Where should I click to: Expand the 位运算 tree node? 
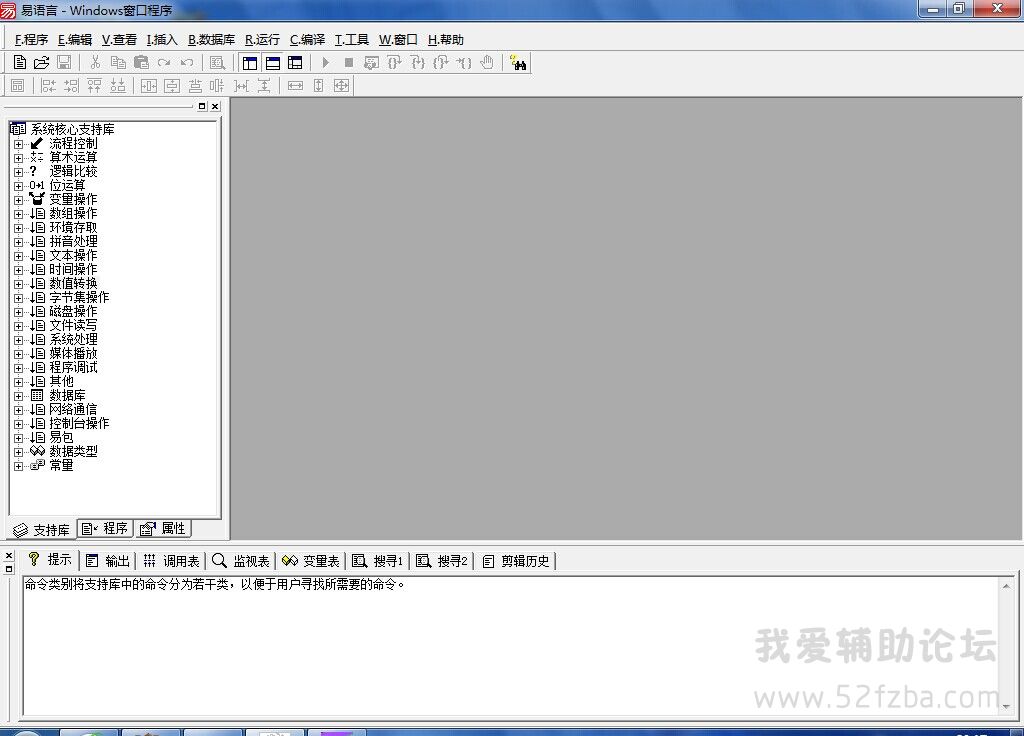point(18,185)
